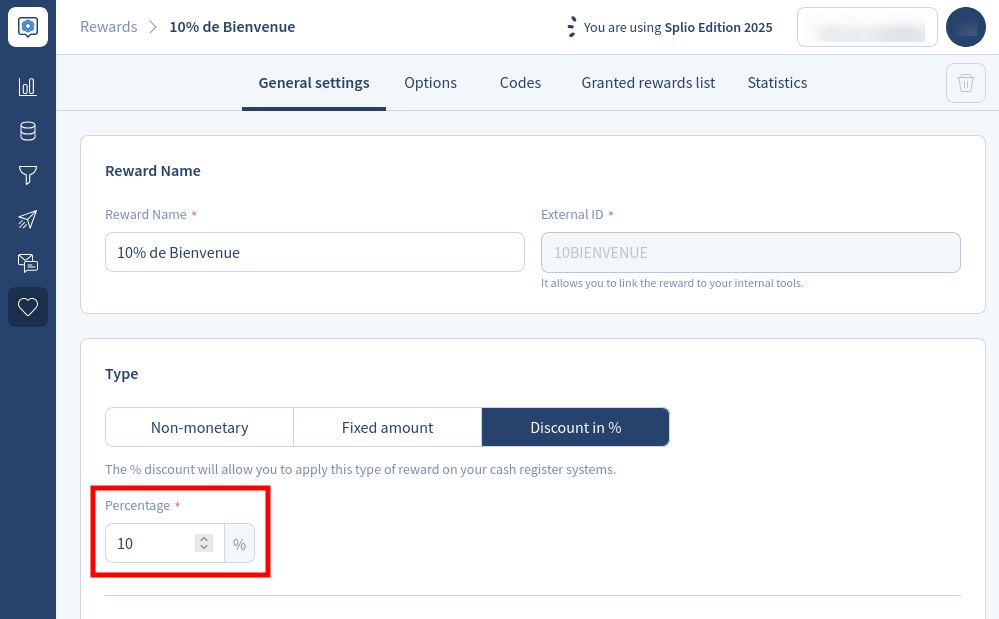
Task: Select the Discount in % type
Action: coord(575,427)
